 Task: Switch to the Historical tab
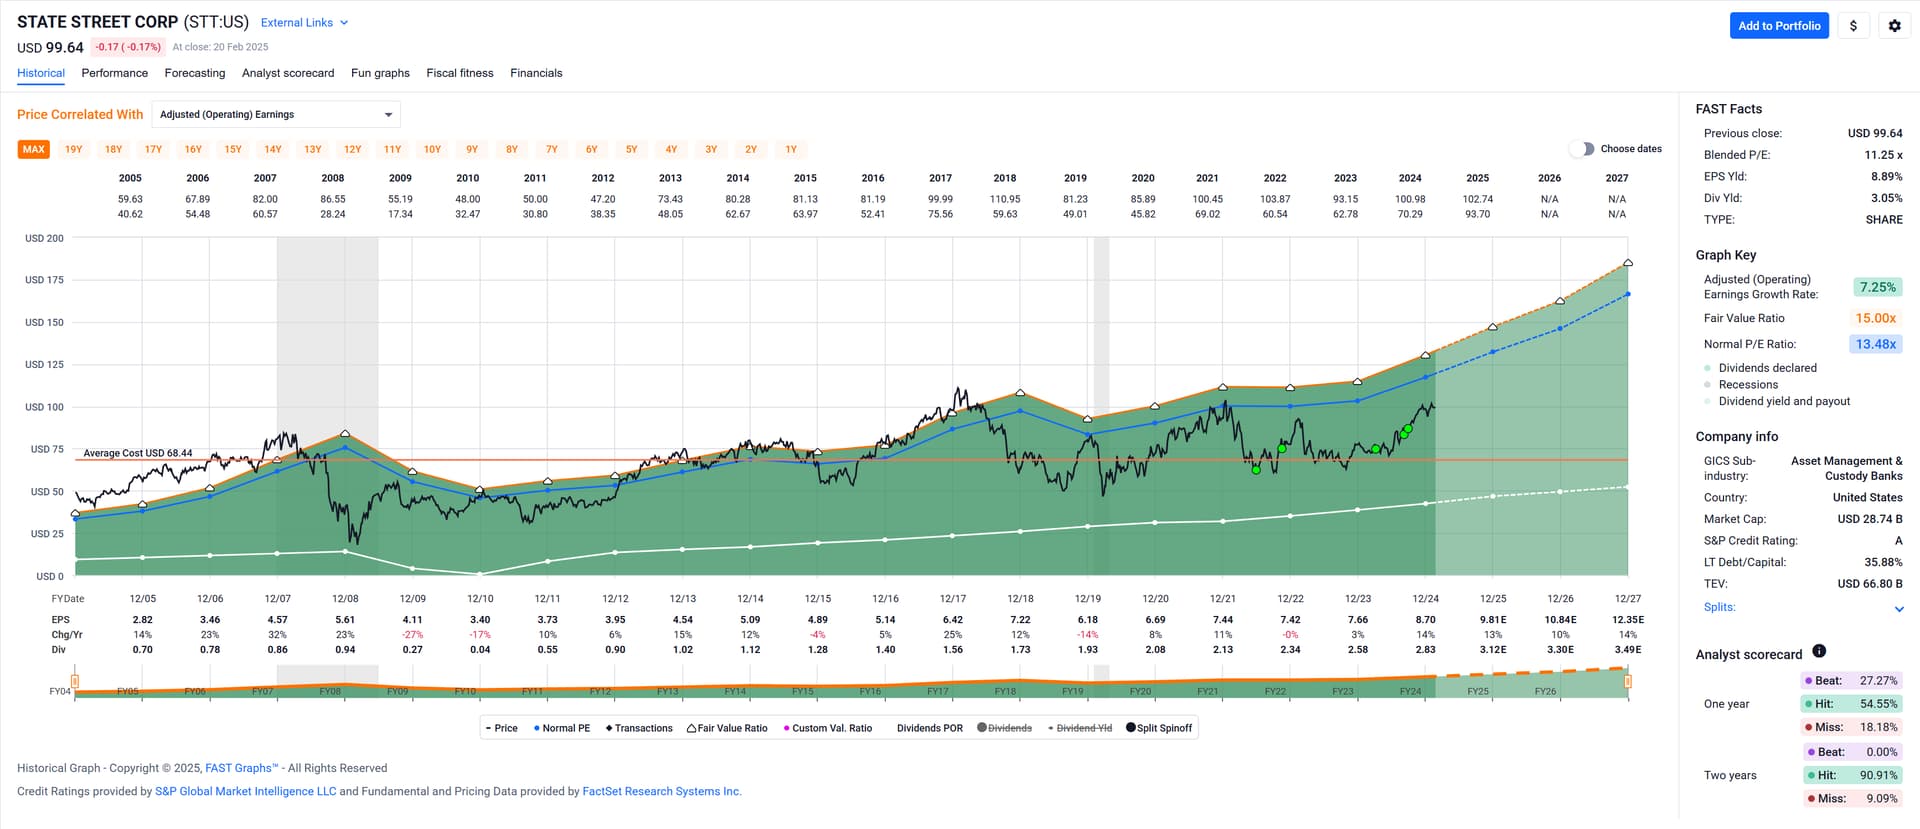[41, 73]
